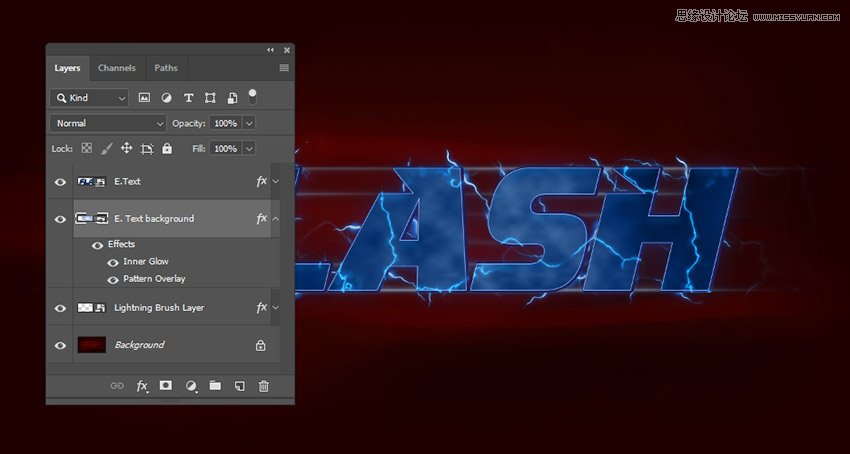850x454 pixels.
Task: Click the adjustment layer filter icon
Action: [166, 98]
